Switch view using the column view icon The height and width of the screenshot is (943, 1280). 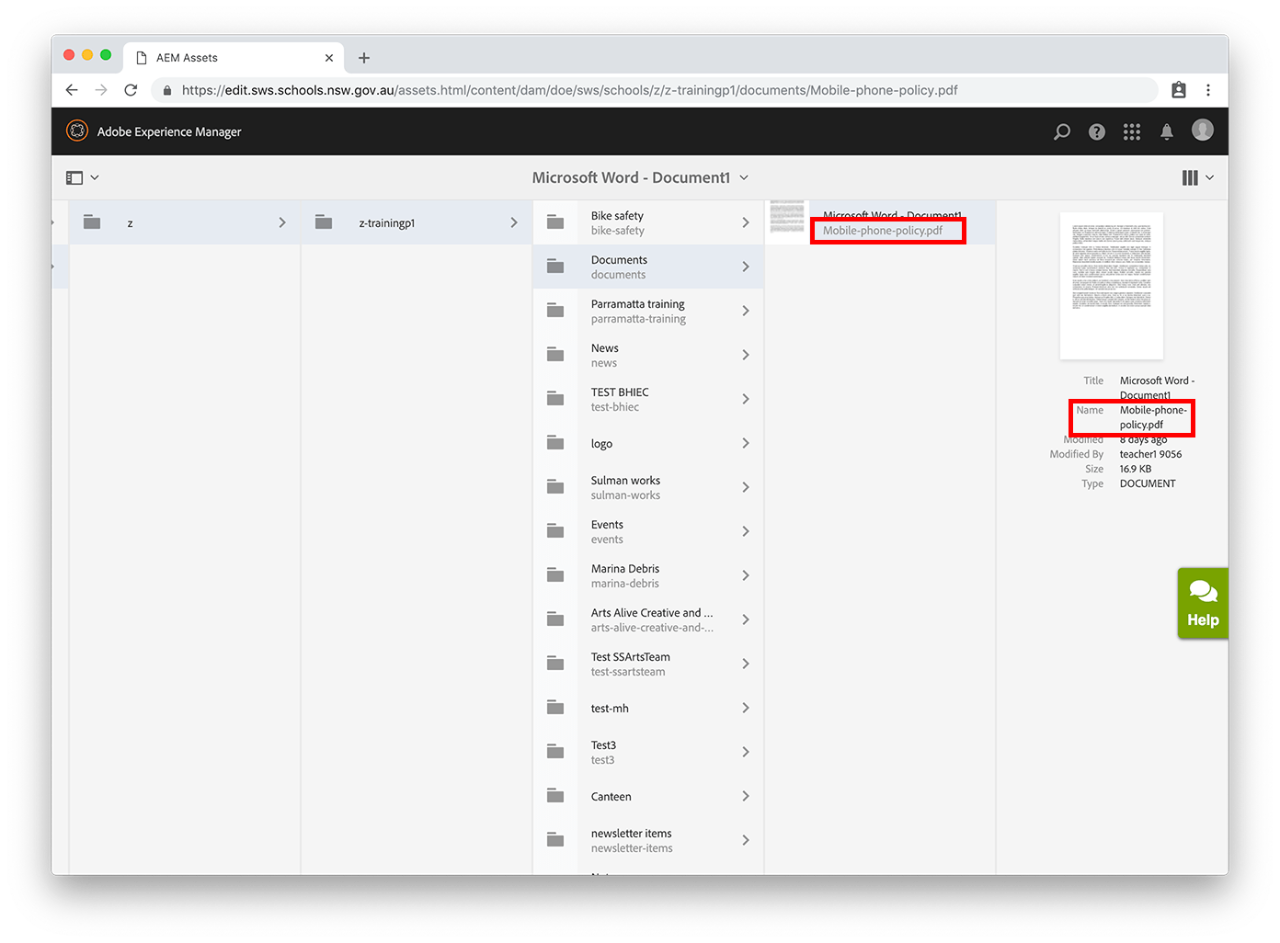[1190, 178]
